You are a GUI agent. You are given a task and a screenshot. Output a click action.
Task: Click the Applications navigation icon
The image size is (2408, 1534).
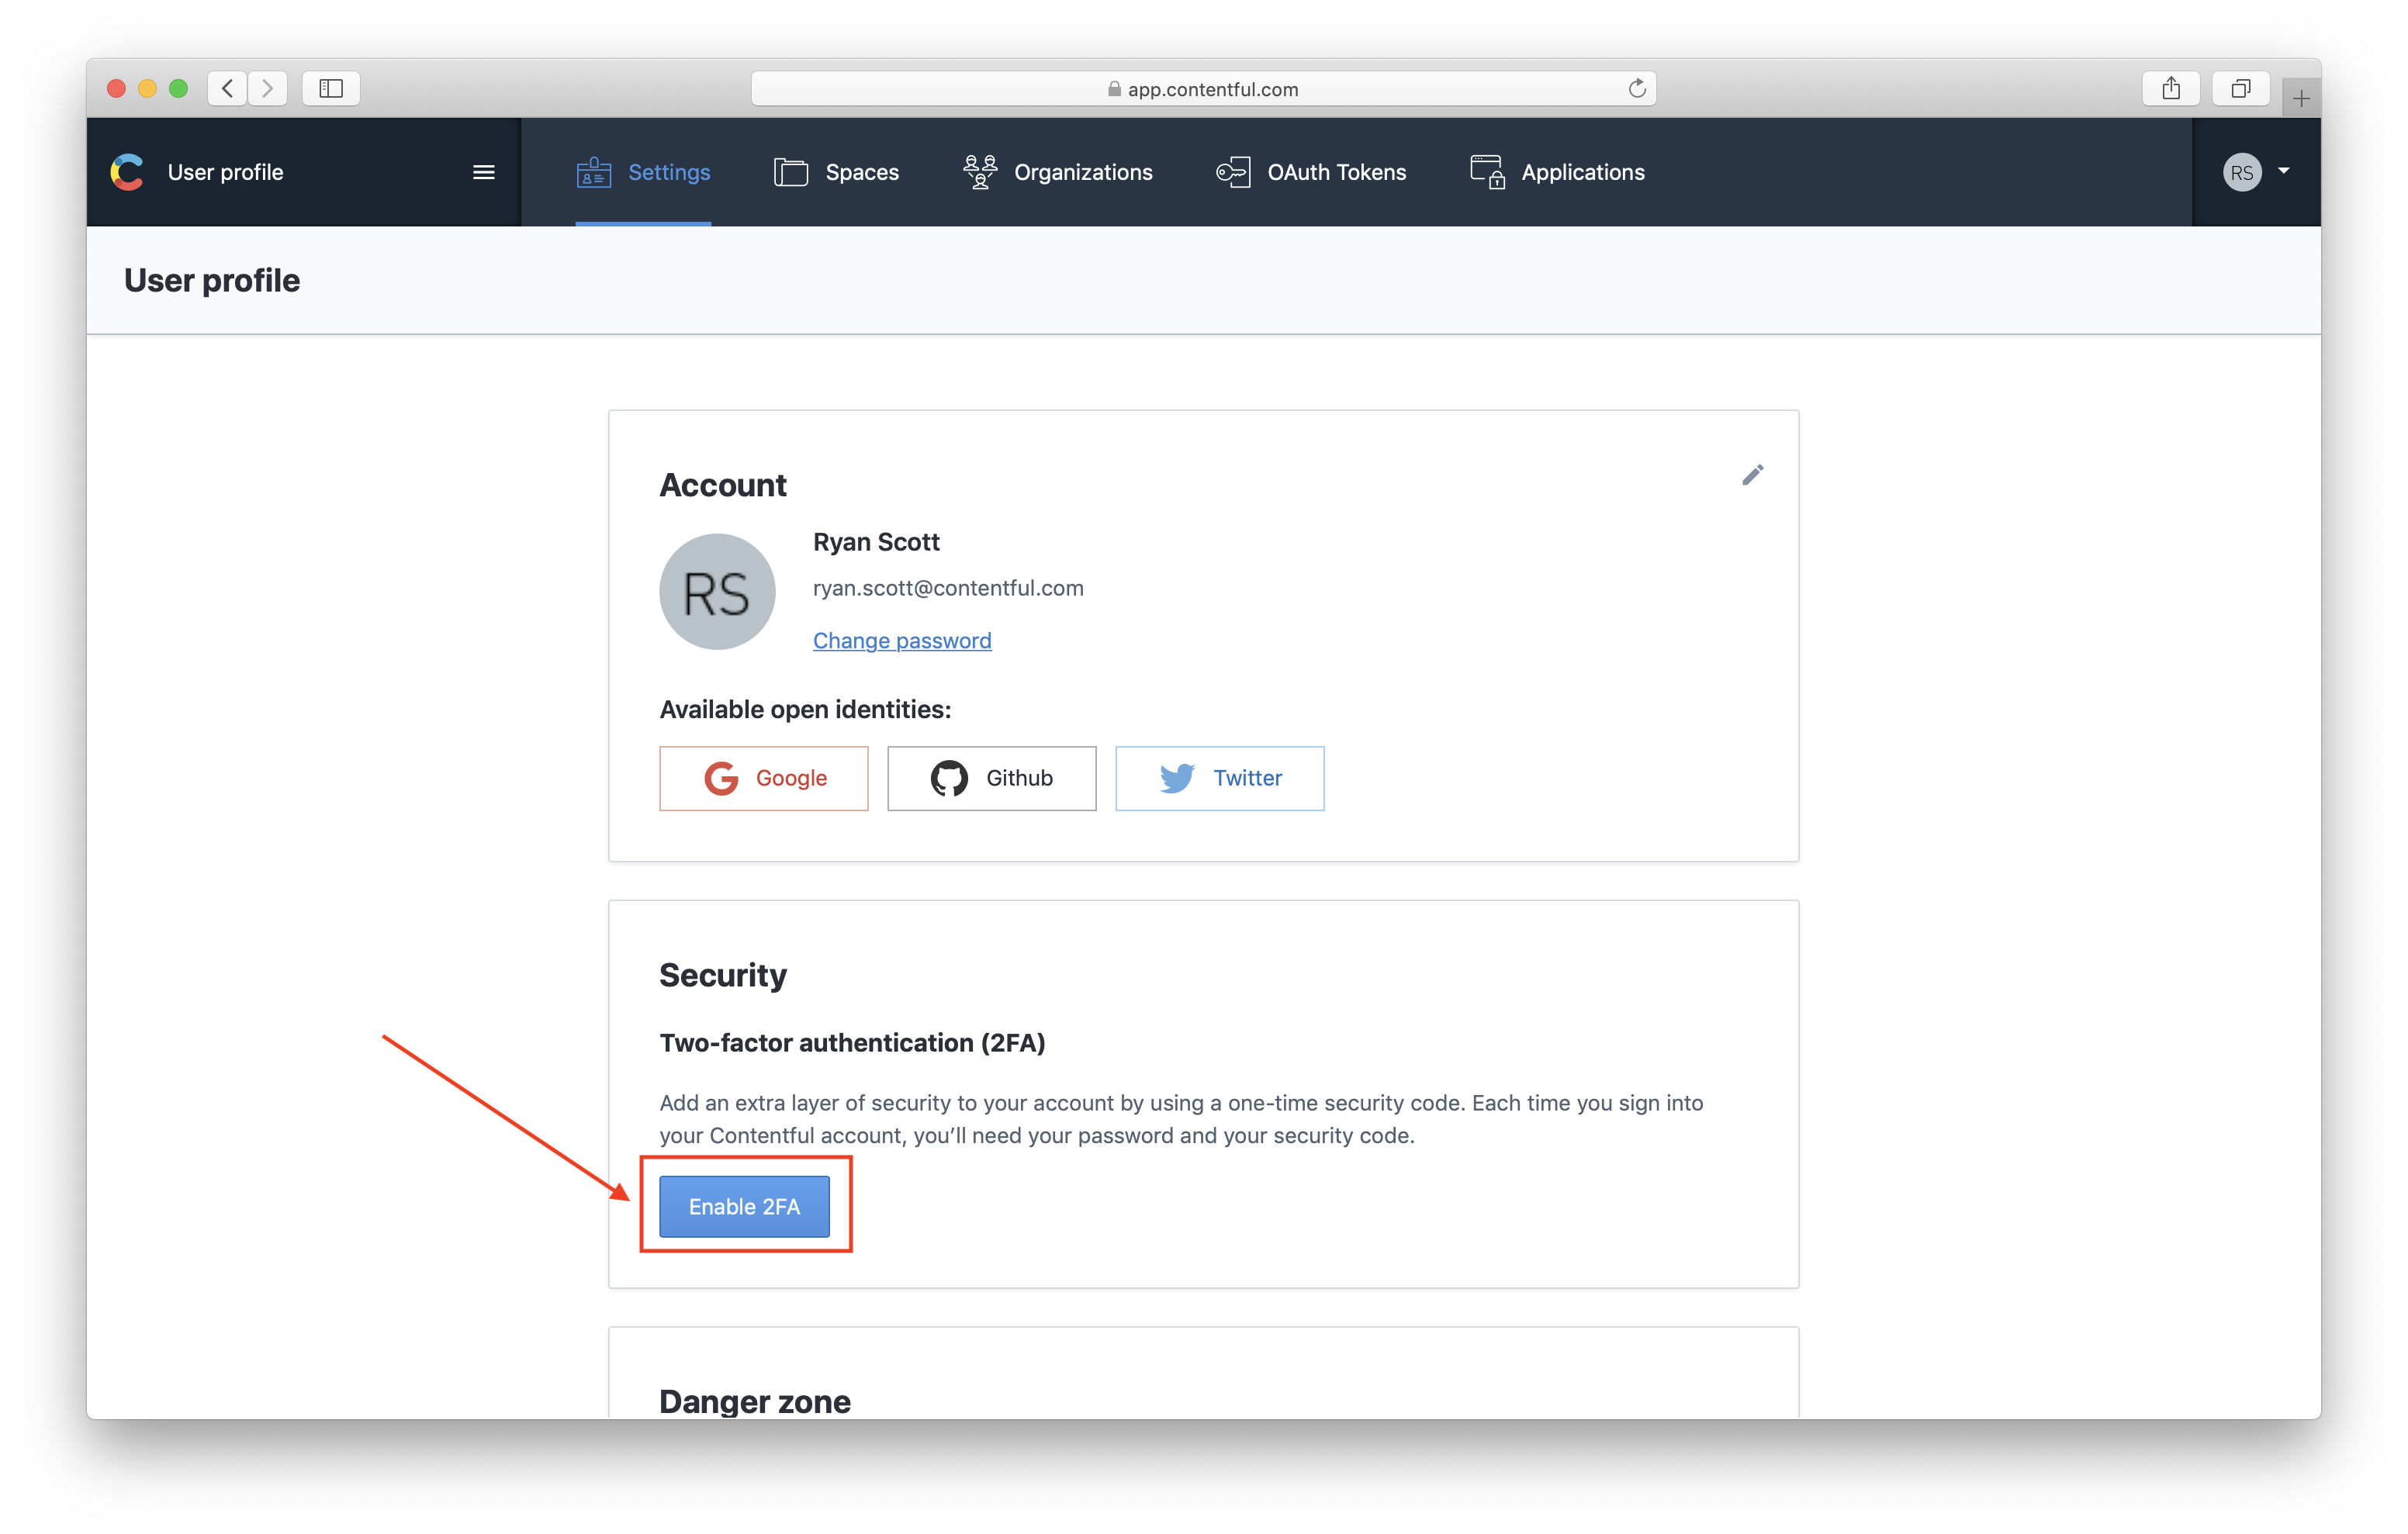coord(1485,171)
